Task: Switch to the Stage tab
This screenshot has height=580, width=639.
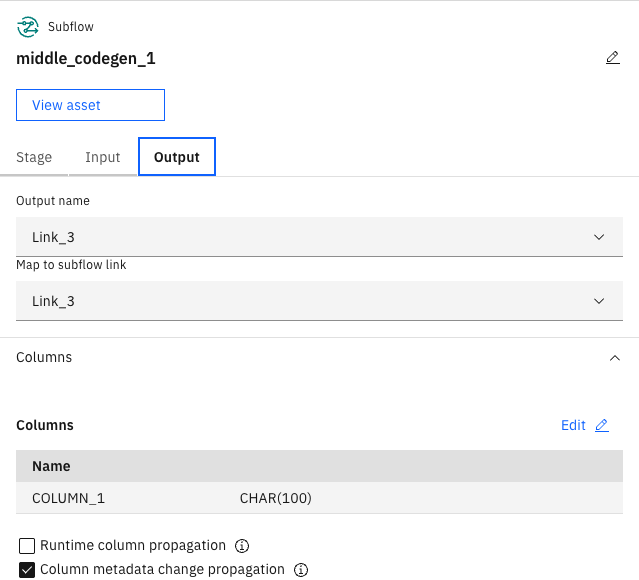Action: 34,157
